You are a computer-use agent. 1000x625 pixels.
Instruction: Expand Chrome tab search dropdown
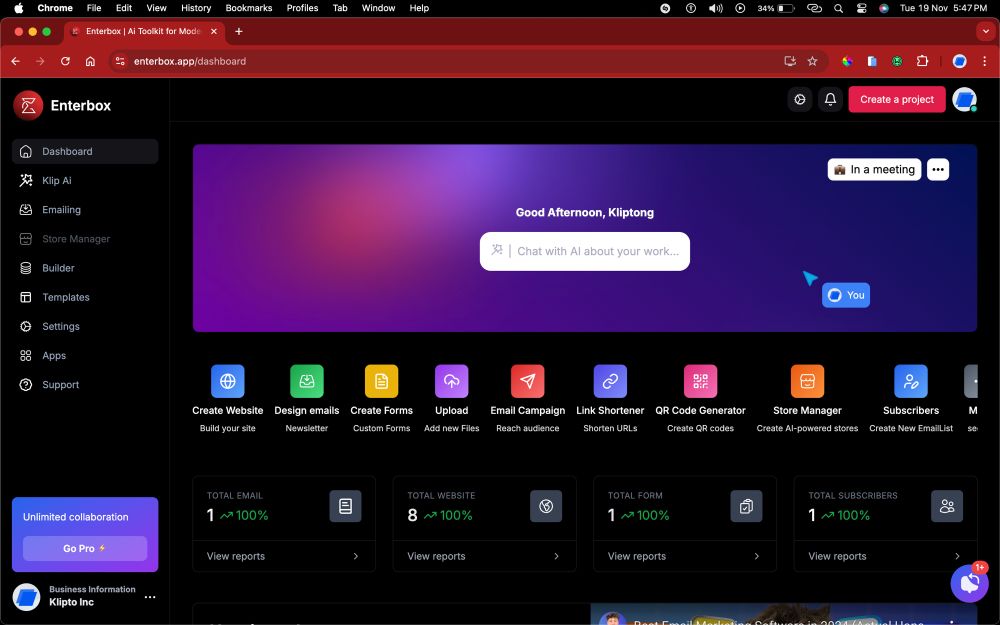coord(986,31)
